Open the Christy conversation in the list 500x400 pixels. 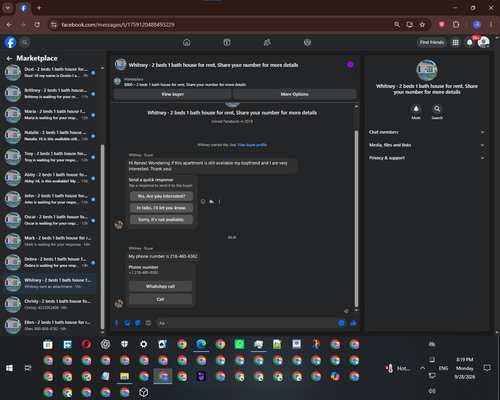(50, 304)
